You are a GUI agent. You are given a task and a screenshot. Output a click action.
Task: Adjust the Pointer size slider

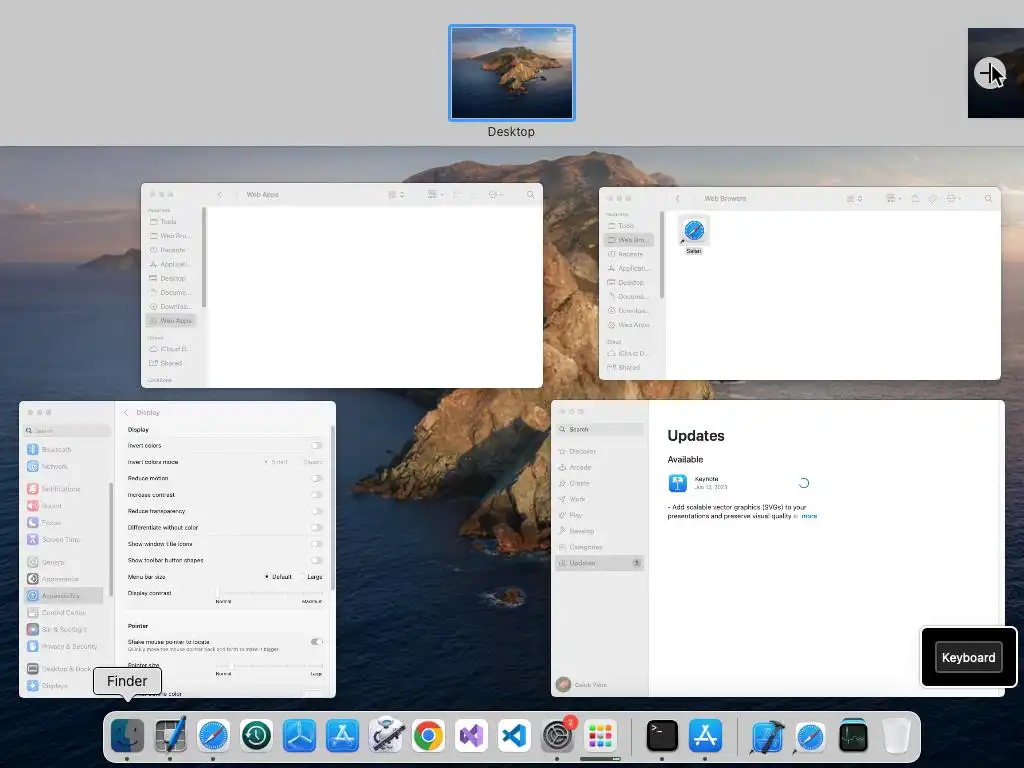269,665
